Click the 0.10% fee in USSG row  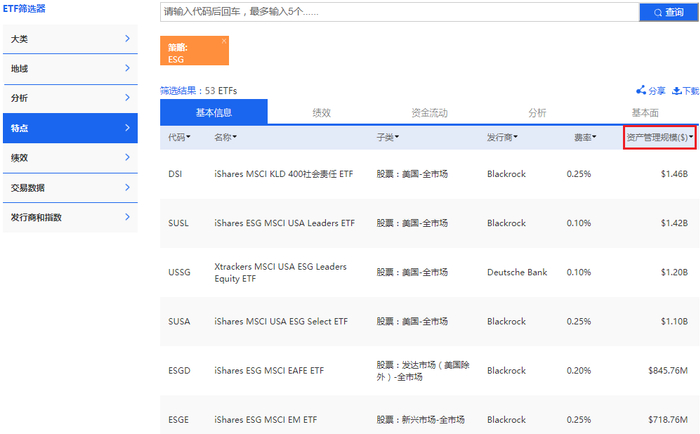579,272
